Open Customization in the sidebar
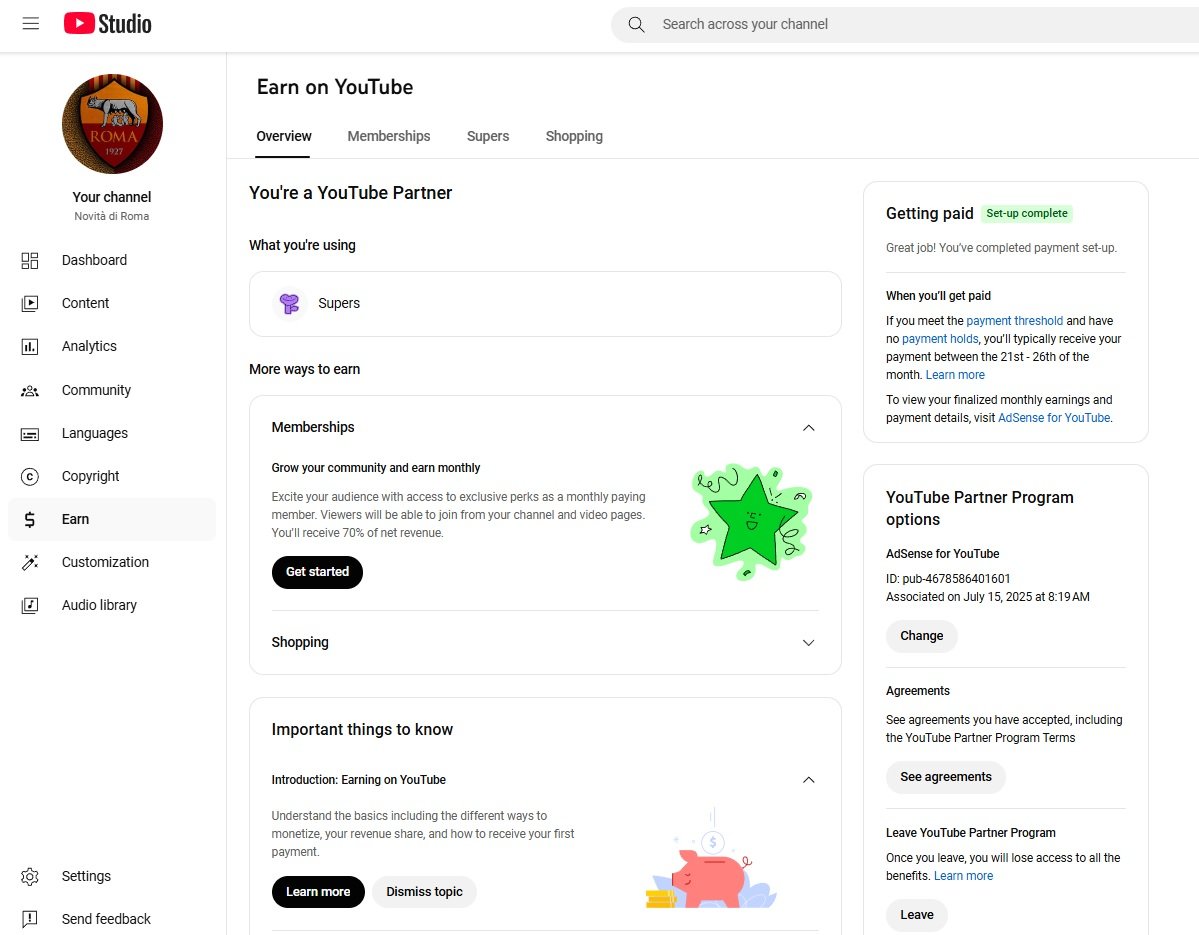 click(x=112, y=563)
